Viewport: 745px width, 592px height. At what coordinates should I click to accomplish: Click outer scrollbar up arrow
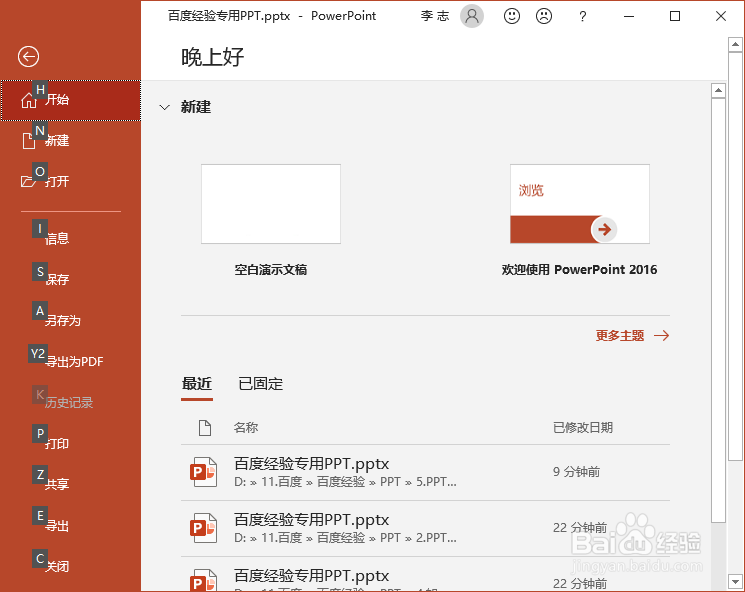point(735,45)
